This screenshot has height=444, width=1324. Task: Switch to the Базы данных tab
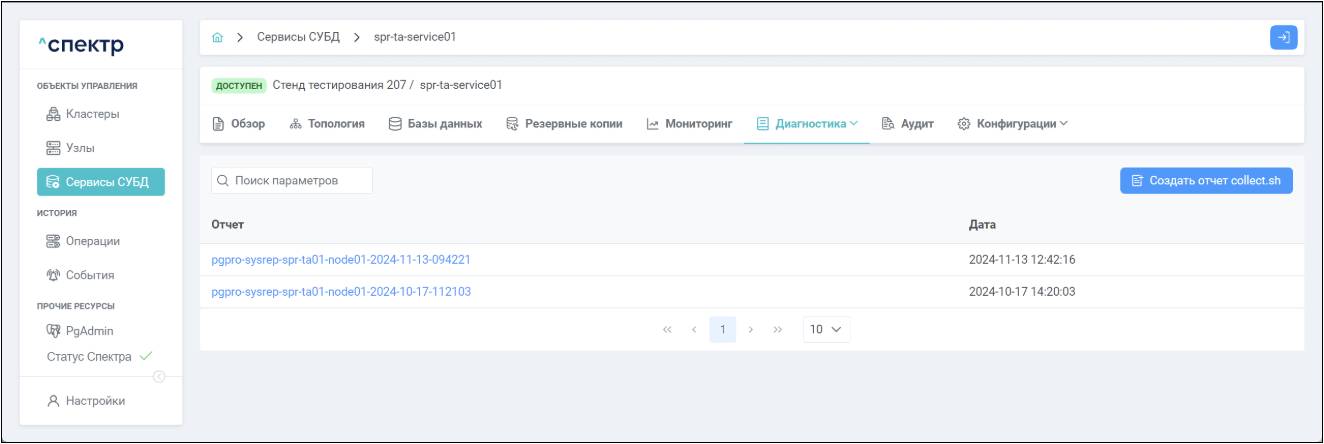pos(435,124)
